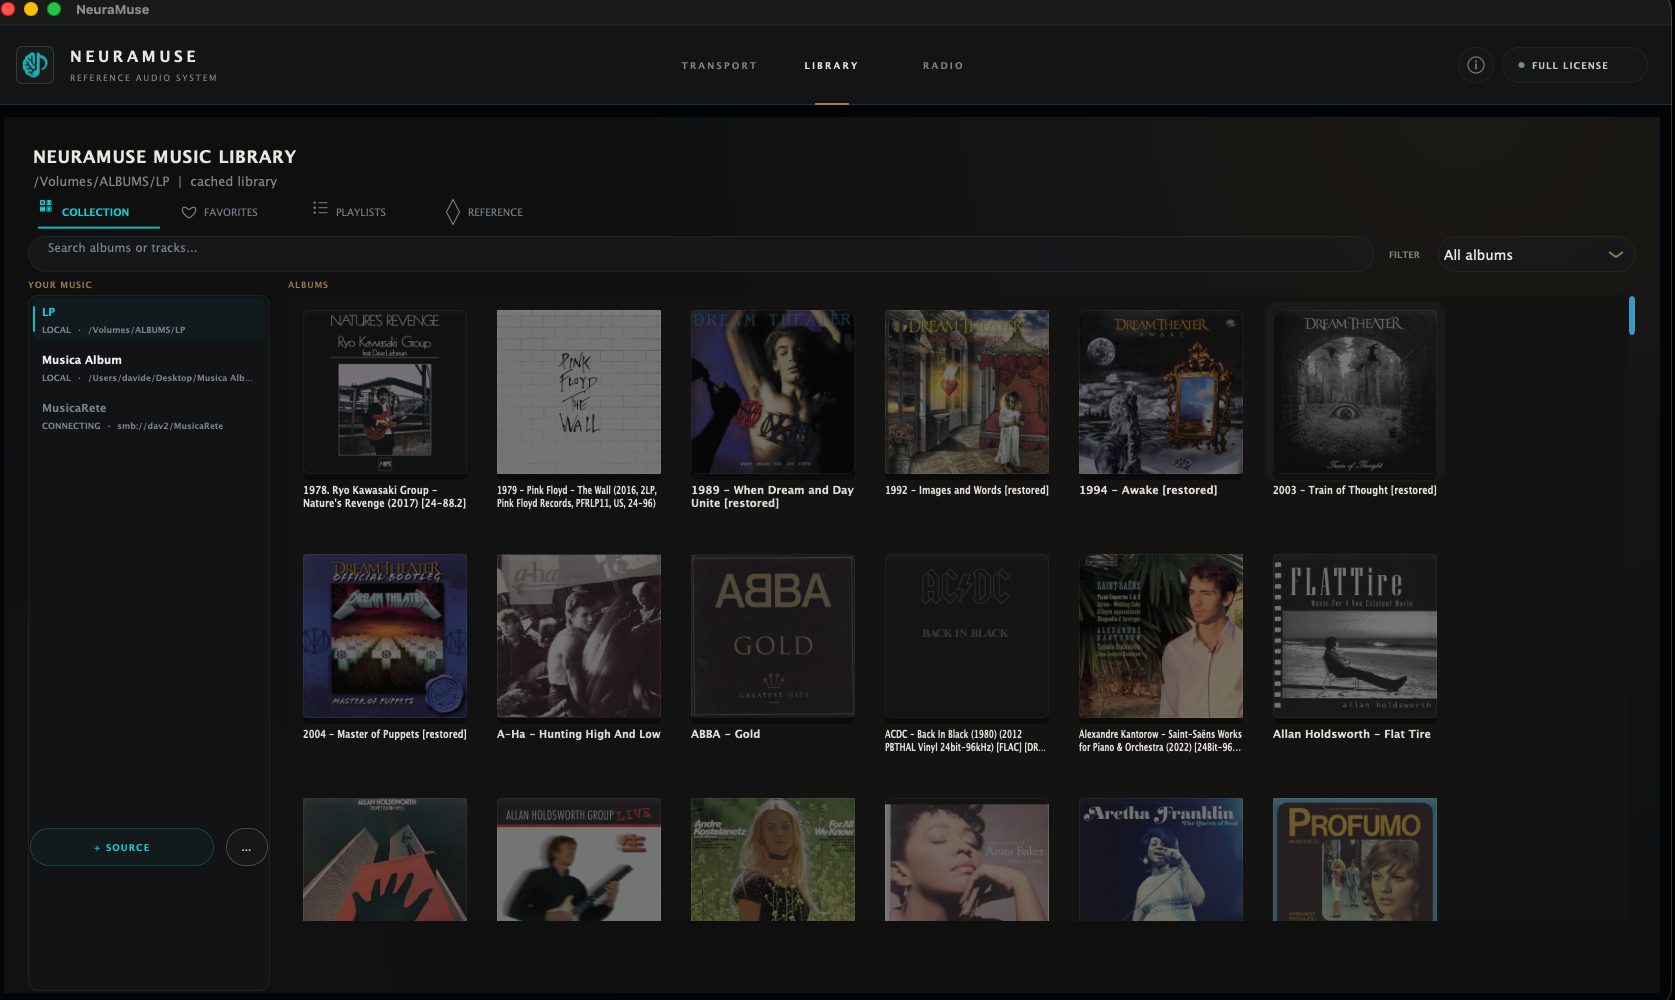
Task: Click the Collection grid icon
Action: [46, 206]
